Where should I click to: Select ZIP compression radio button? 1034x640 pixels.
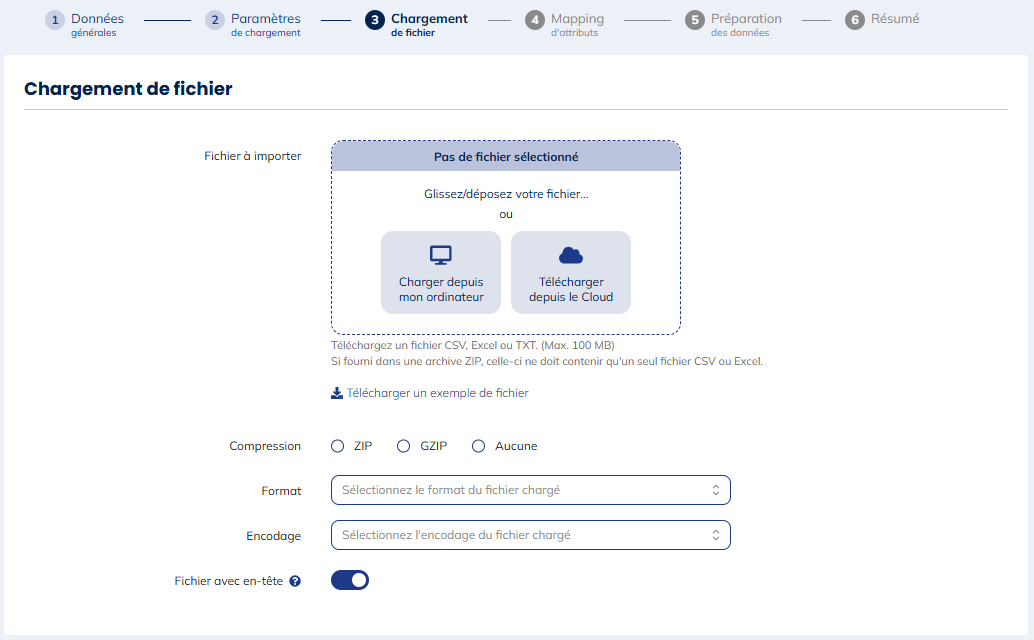(x=338, y=446)
